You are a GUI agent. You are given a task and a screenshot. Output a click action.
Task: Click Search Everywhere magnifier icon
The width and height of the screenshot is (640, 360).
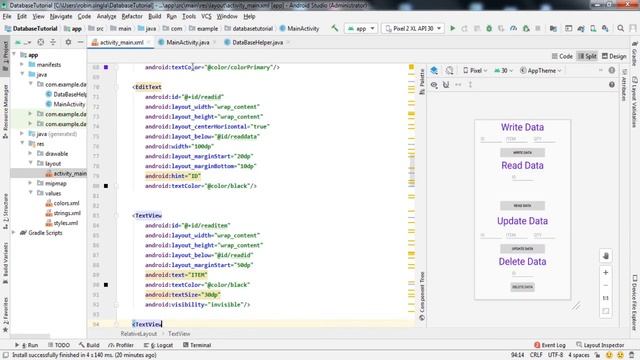tap(620, 28)
